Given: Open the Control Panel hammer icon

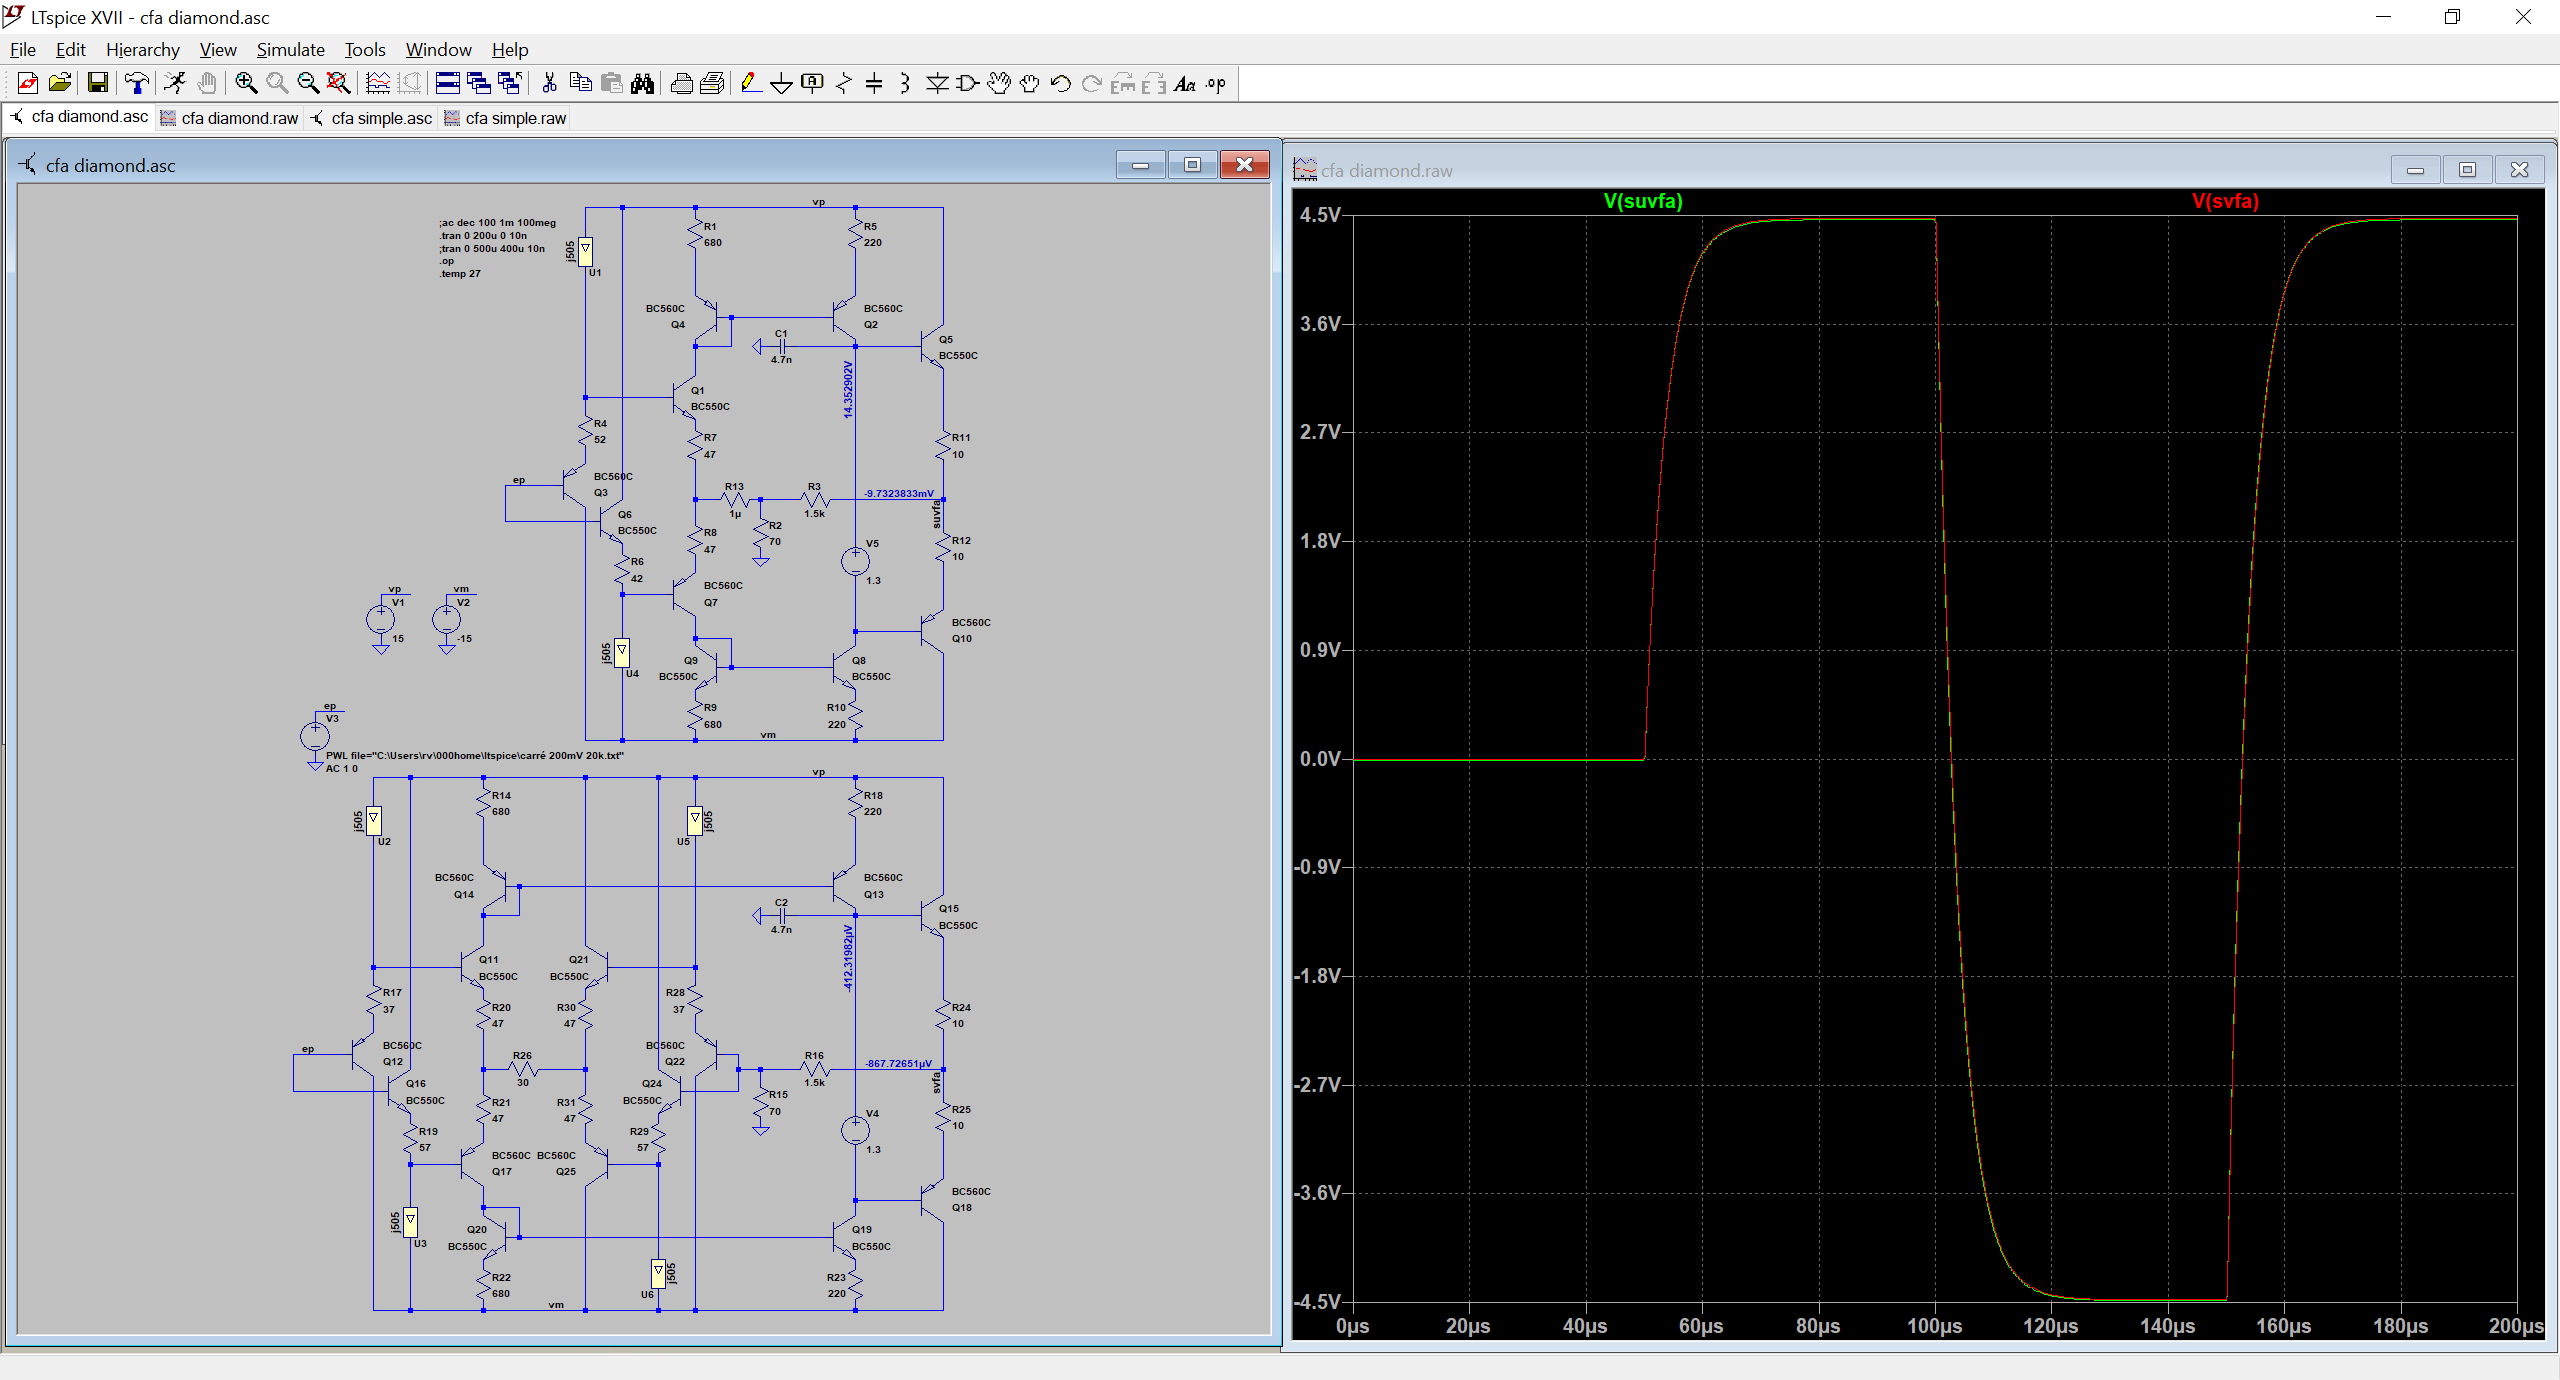Looking at the screenshot, I should pos(136,84).
